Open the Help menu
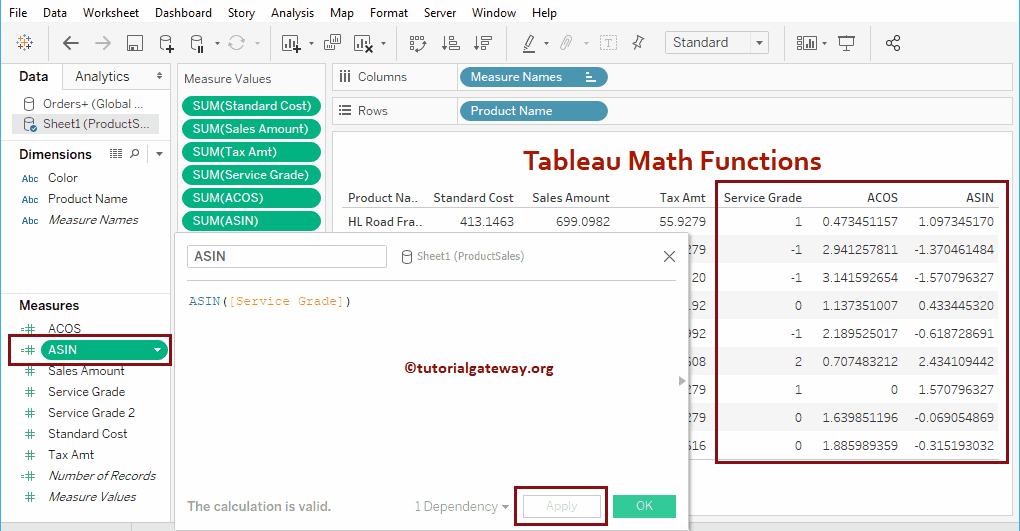 [x=544, y=13]
